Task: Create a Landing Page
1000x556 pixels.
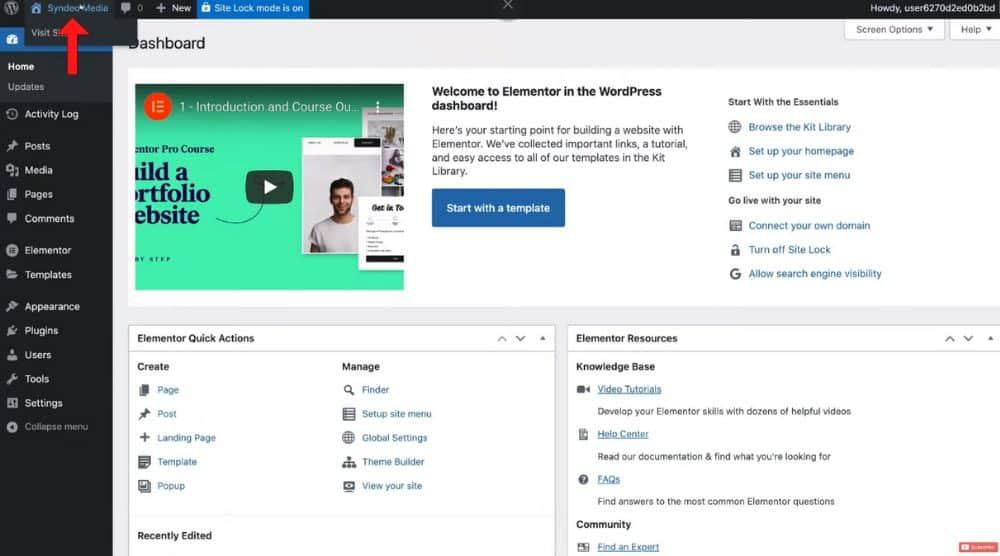Action: (186, 438)
